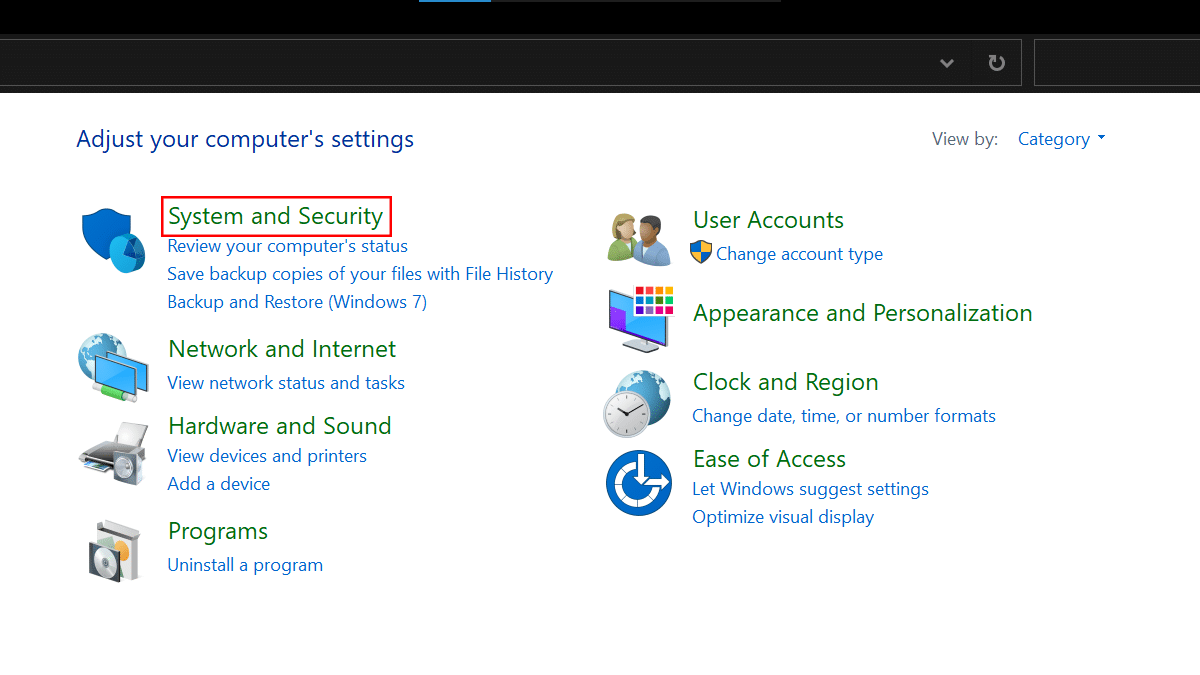Choose Uninstall a program link
1200x675 pixels.
(245, 565)
